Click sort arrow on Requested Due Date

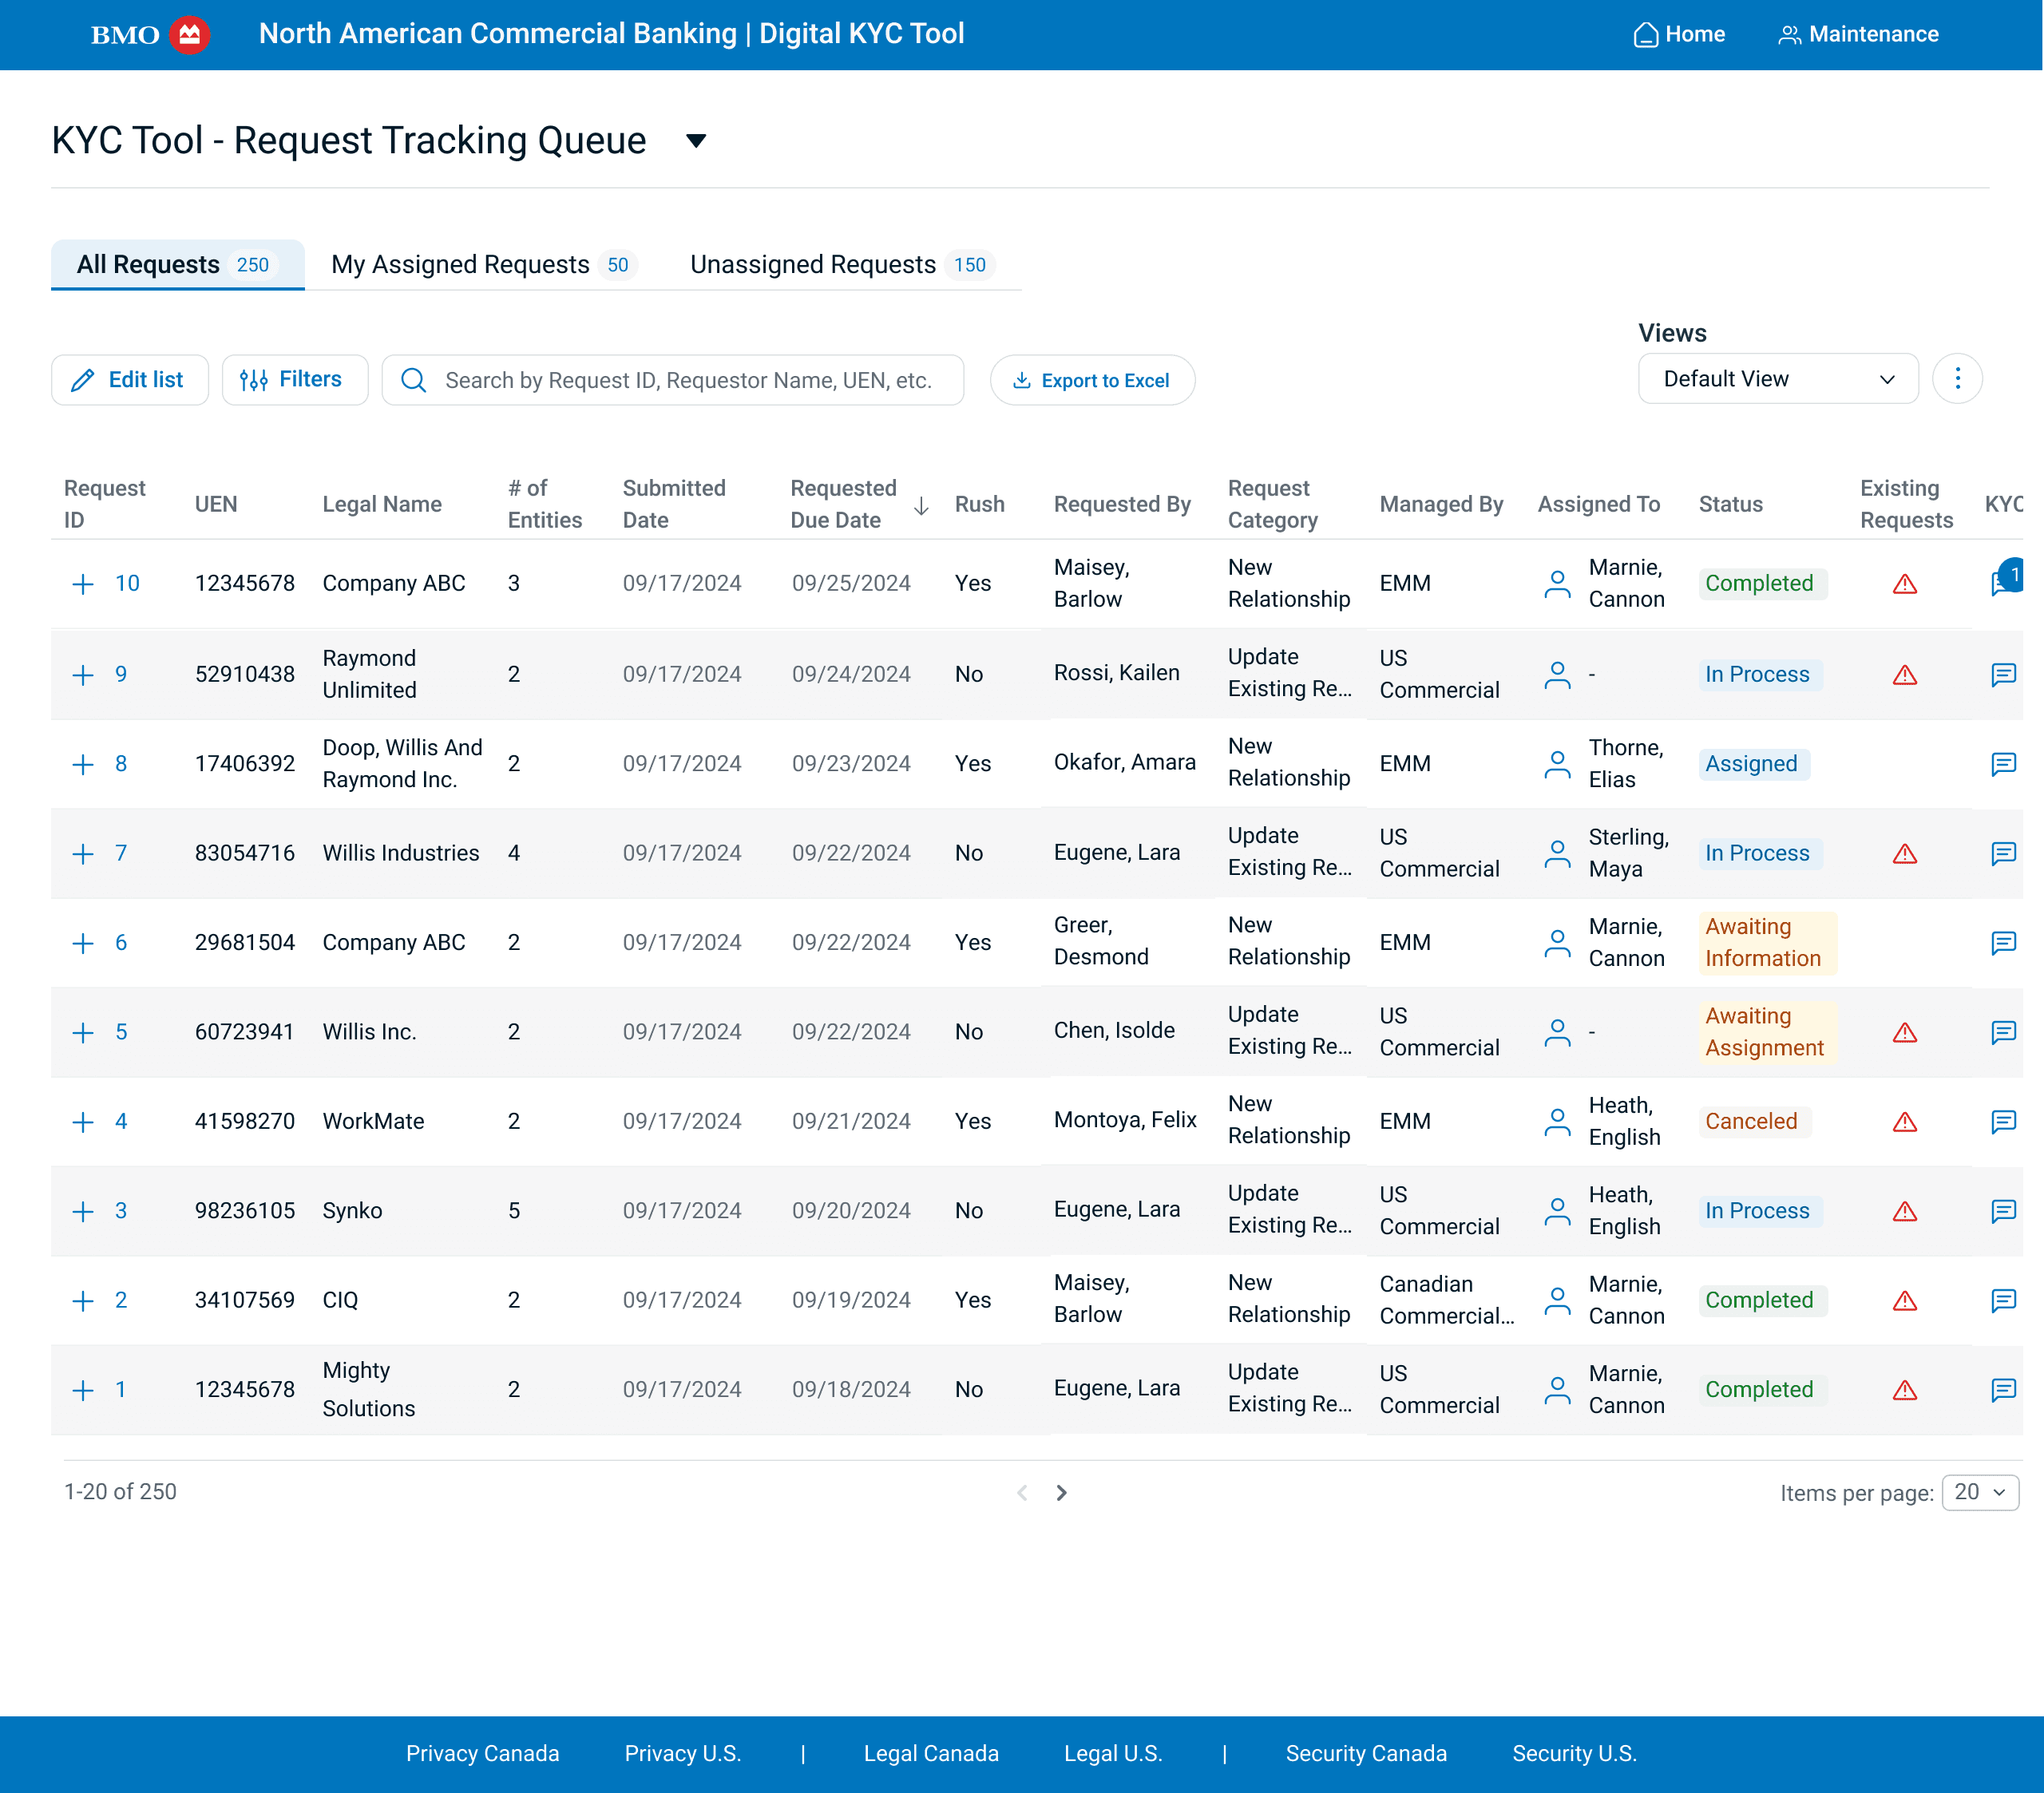pos(921,506)
